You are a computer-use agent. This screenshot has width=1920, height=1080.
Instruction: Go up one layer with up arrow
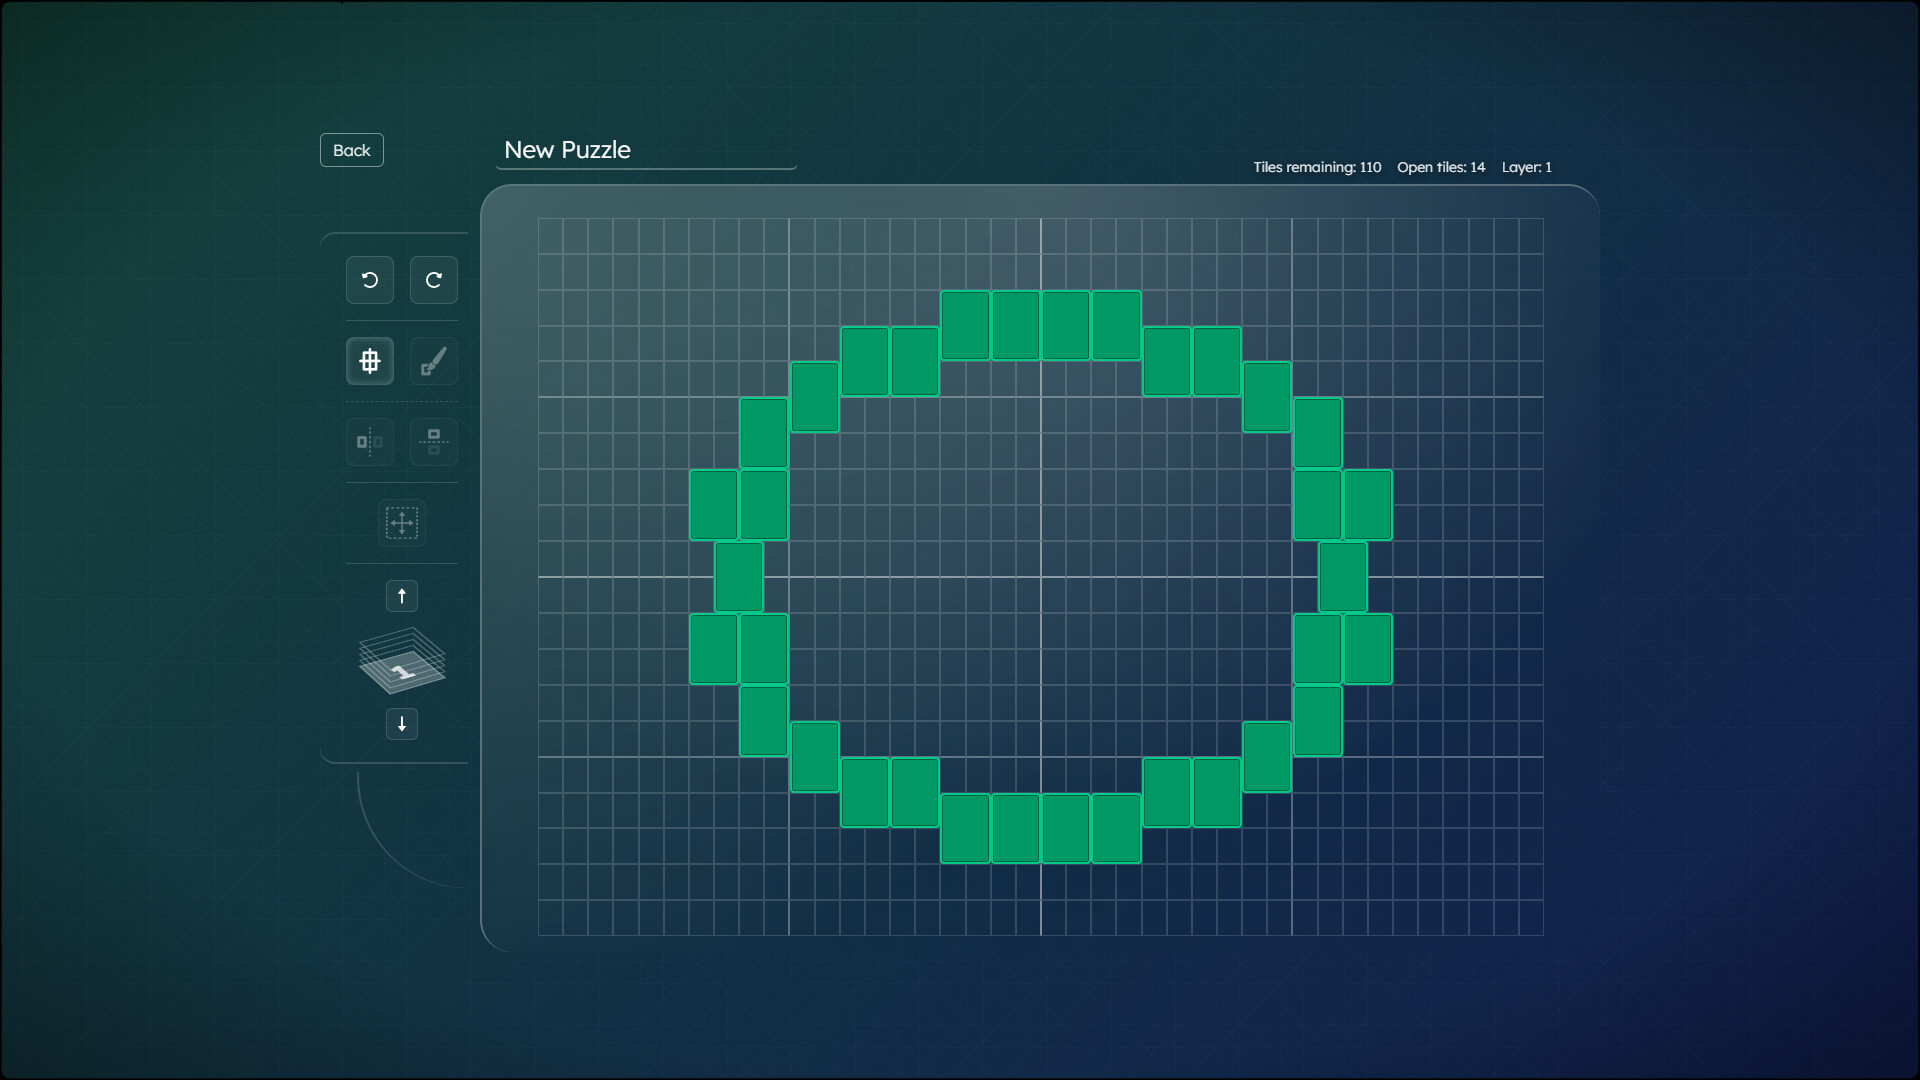pyautogui.click(x=402, y=596)
